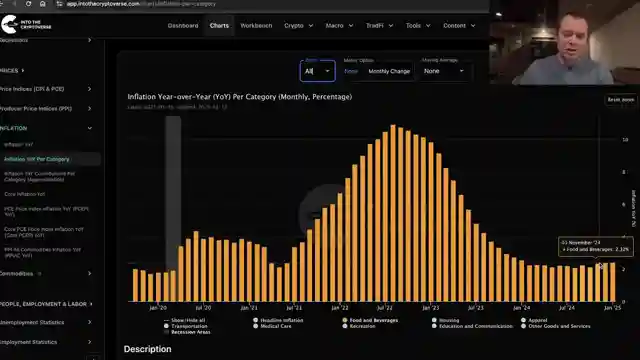The image size is (640, 360).
Task: Open the Macro menu
Action: pos(339,25)
